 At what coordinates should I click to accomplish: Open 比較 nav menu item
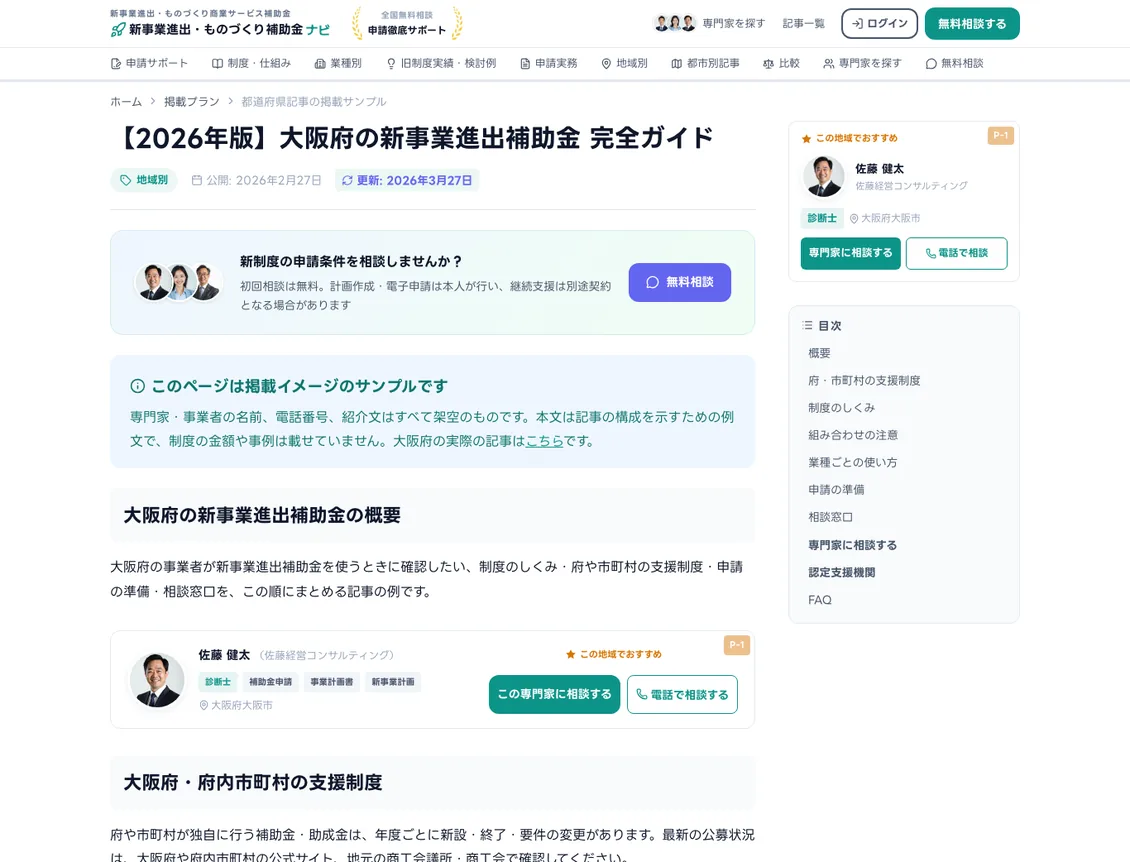(x=781, y=63)
